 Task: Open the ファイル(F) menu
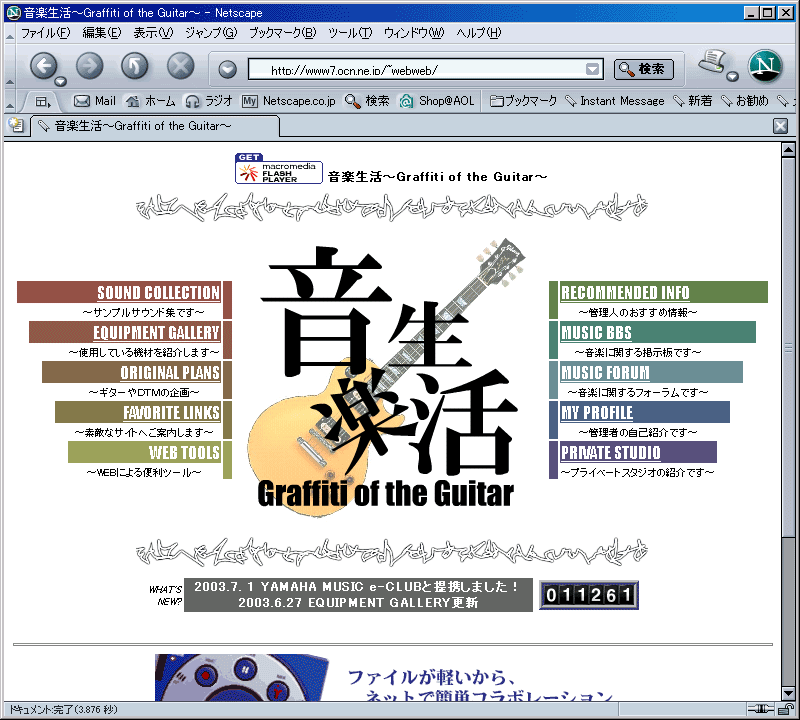45,33
